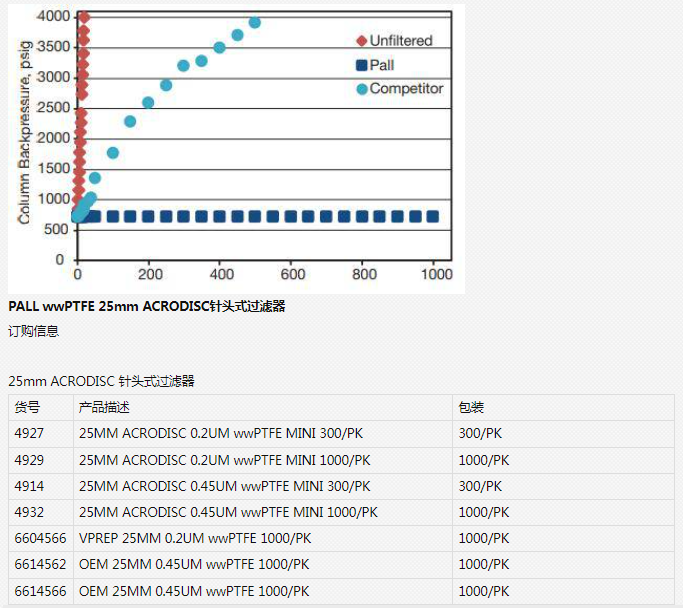Image resolution: width=683 pixels, height=608 pixels.
Task: Click the '订购信息' text
Action: pyautogui.click(x=34, y=331)
